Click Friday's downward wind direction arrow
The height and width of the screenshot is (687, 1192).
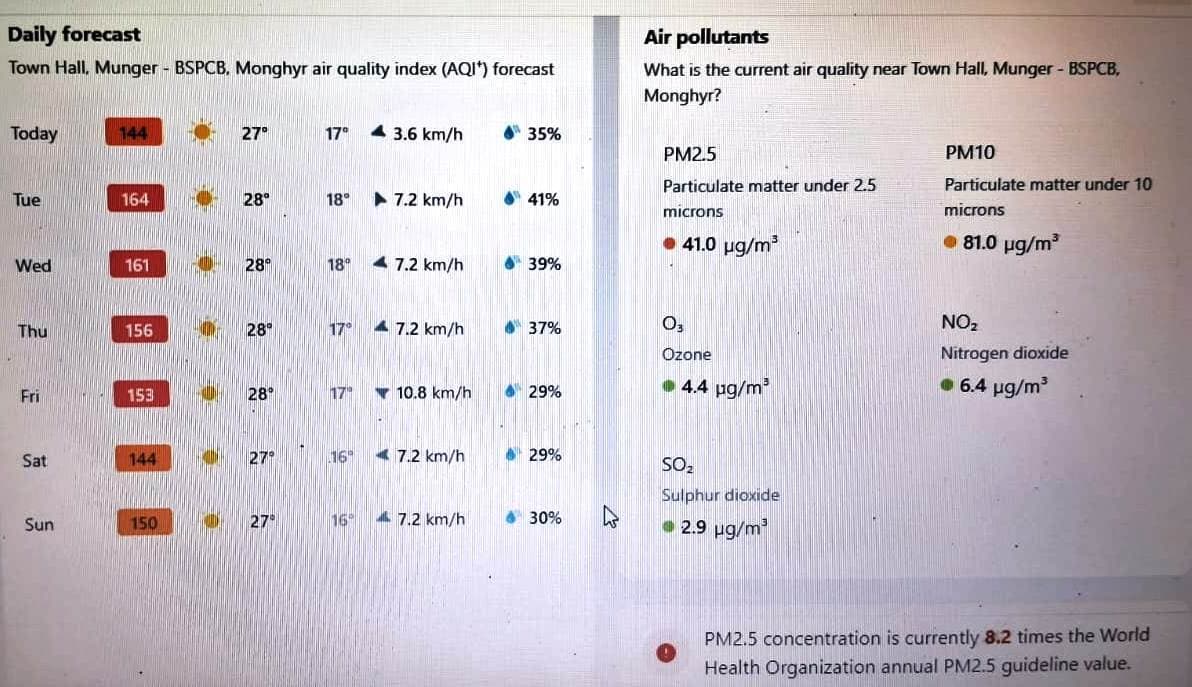(381, 393)
